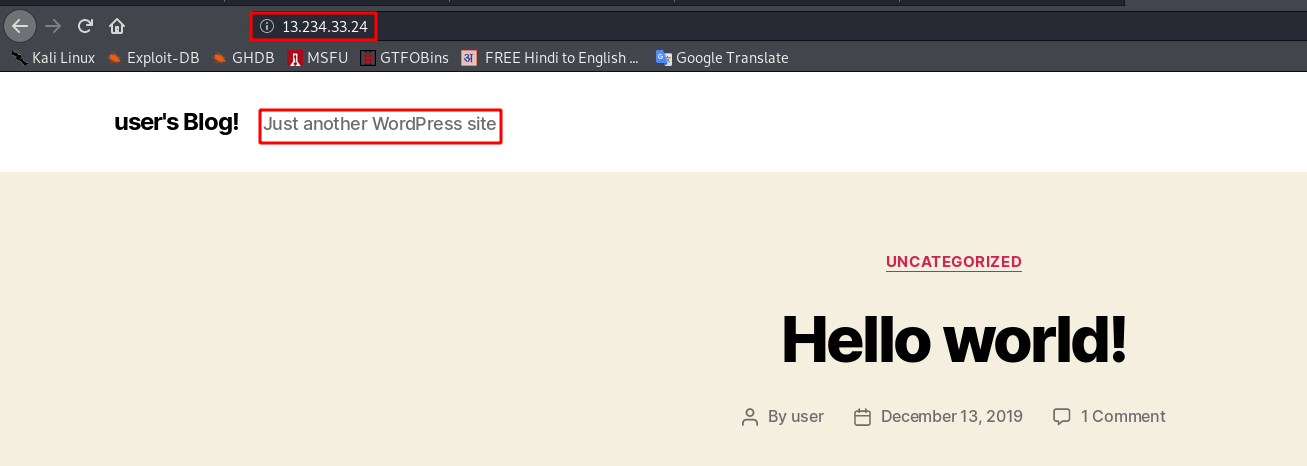
Task: Open FREE Hindi to English bookmark
Action: [550, 58]
